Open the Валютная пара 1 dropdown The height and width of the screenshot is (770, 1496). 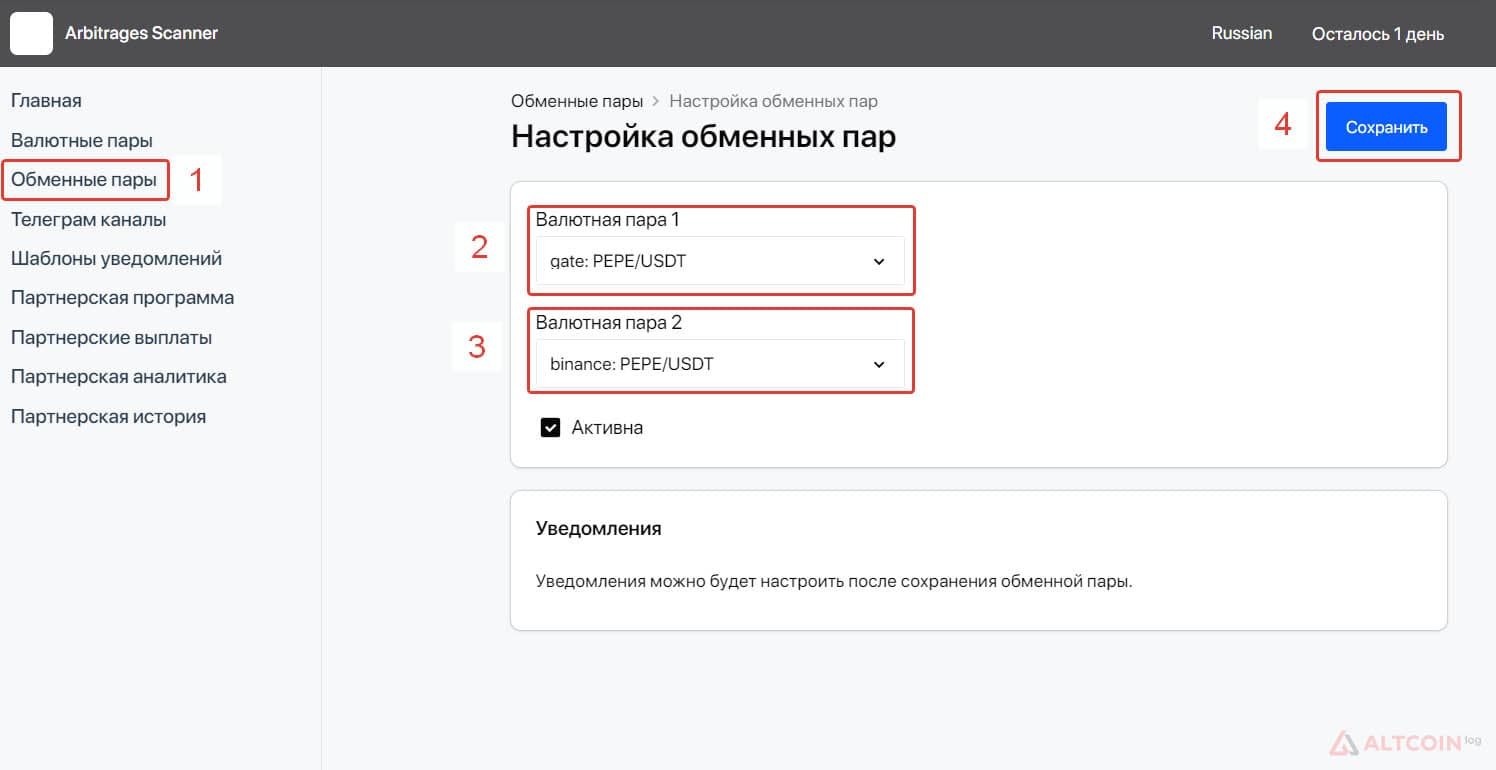click(720, 262)
